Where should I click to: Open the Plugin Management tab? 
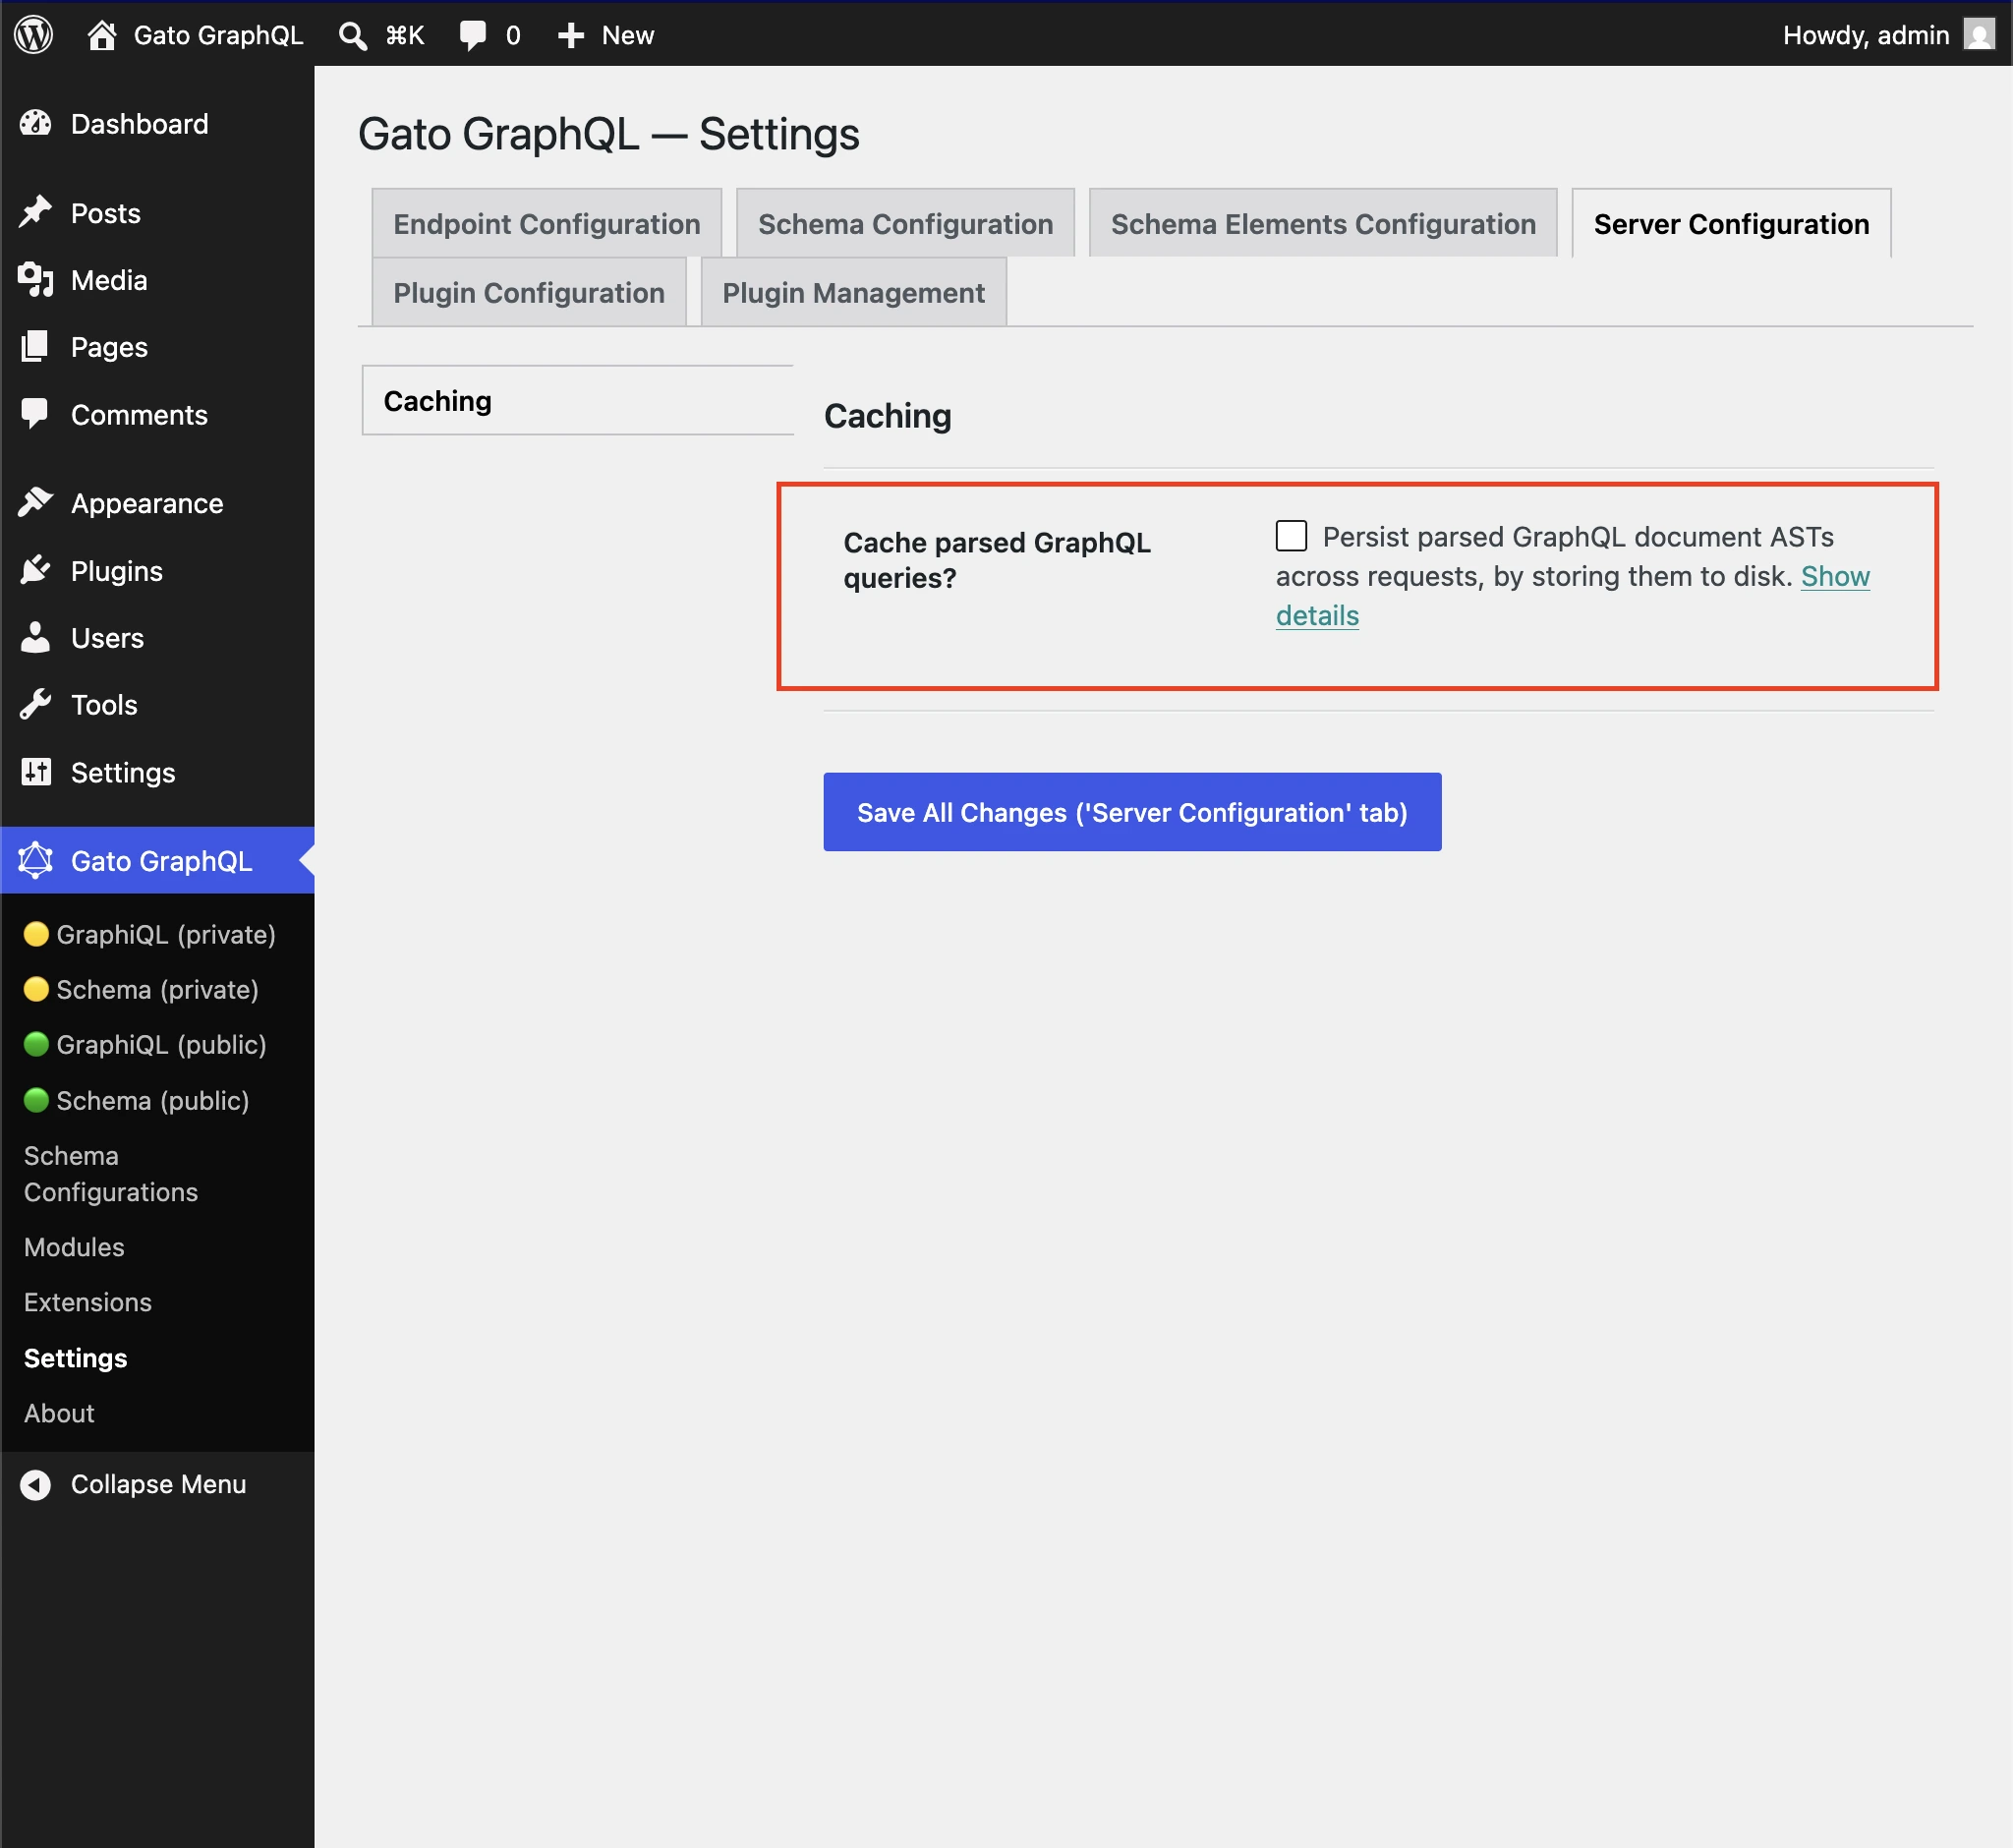(853, 292)
